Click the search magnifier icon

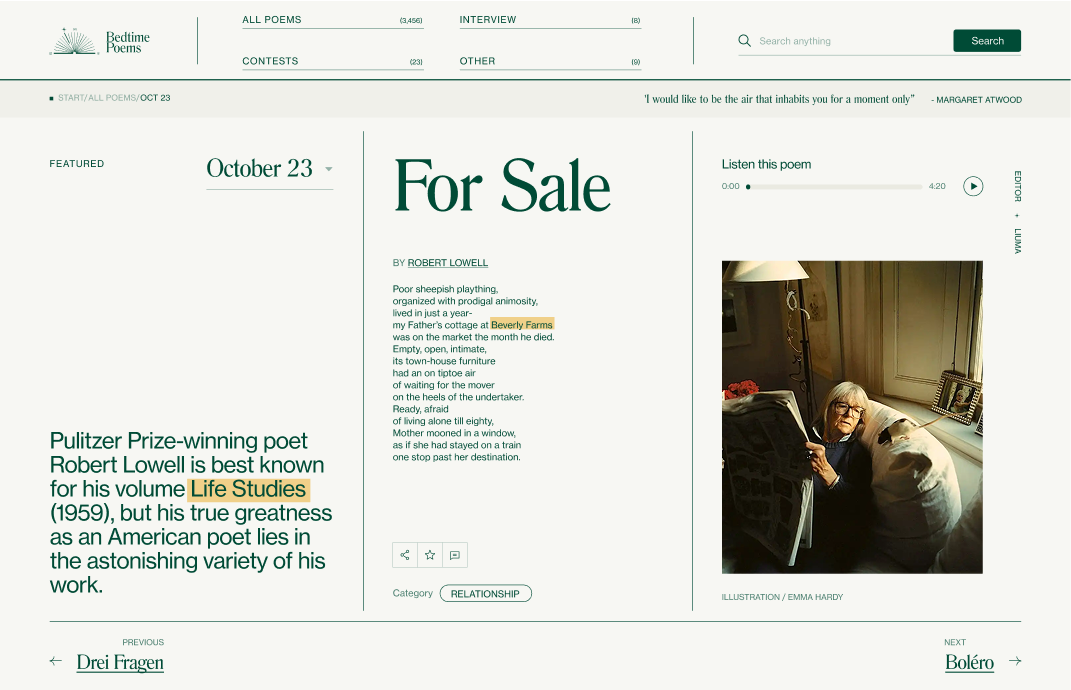tap(745, 41)
